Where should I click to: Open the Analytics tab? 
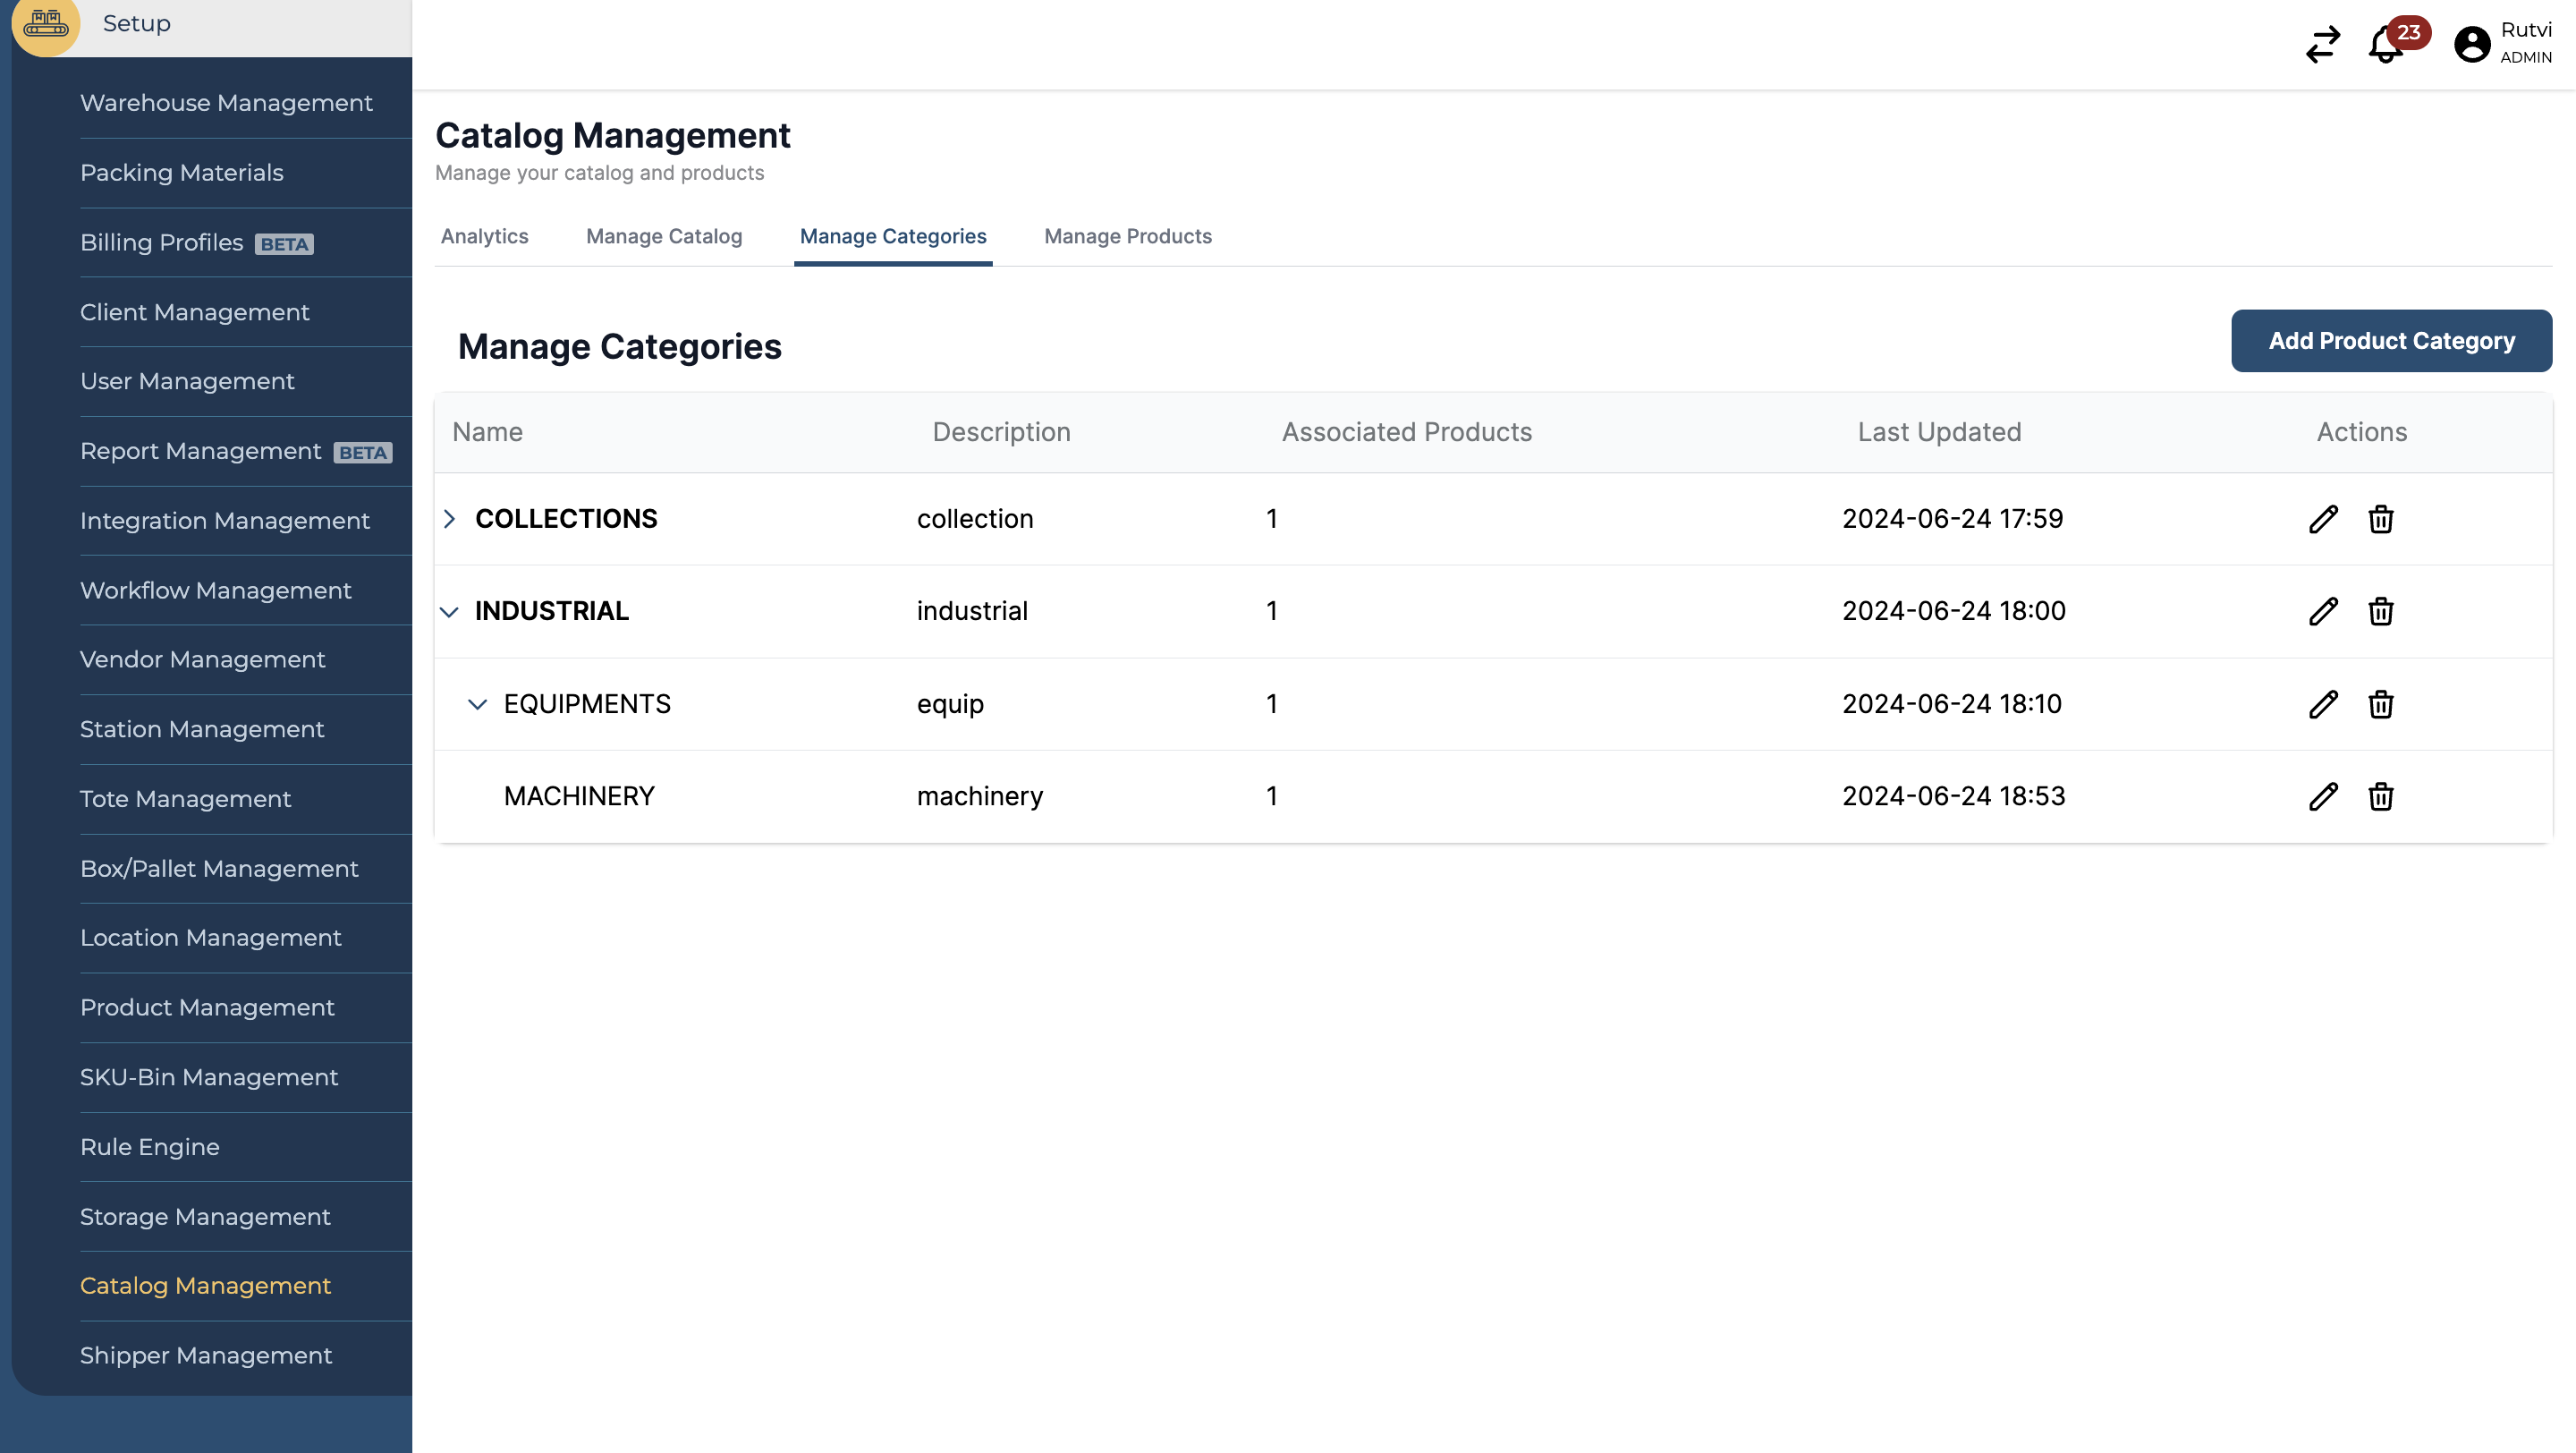pos(484,236)
